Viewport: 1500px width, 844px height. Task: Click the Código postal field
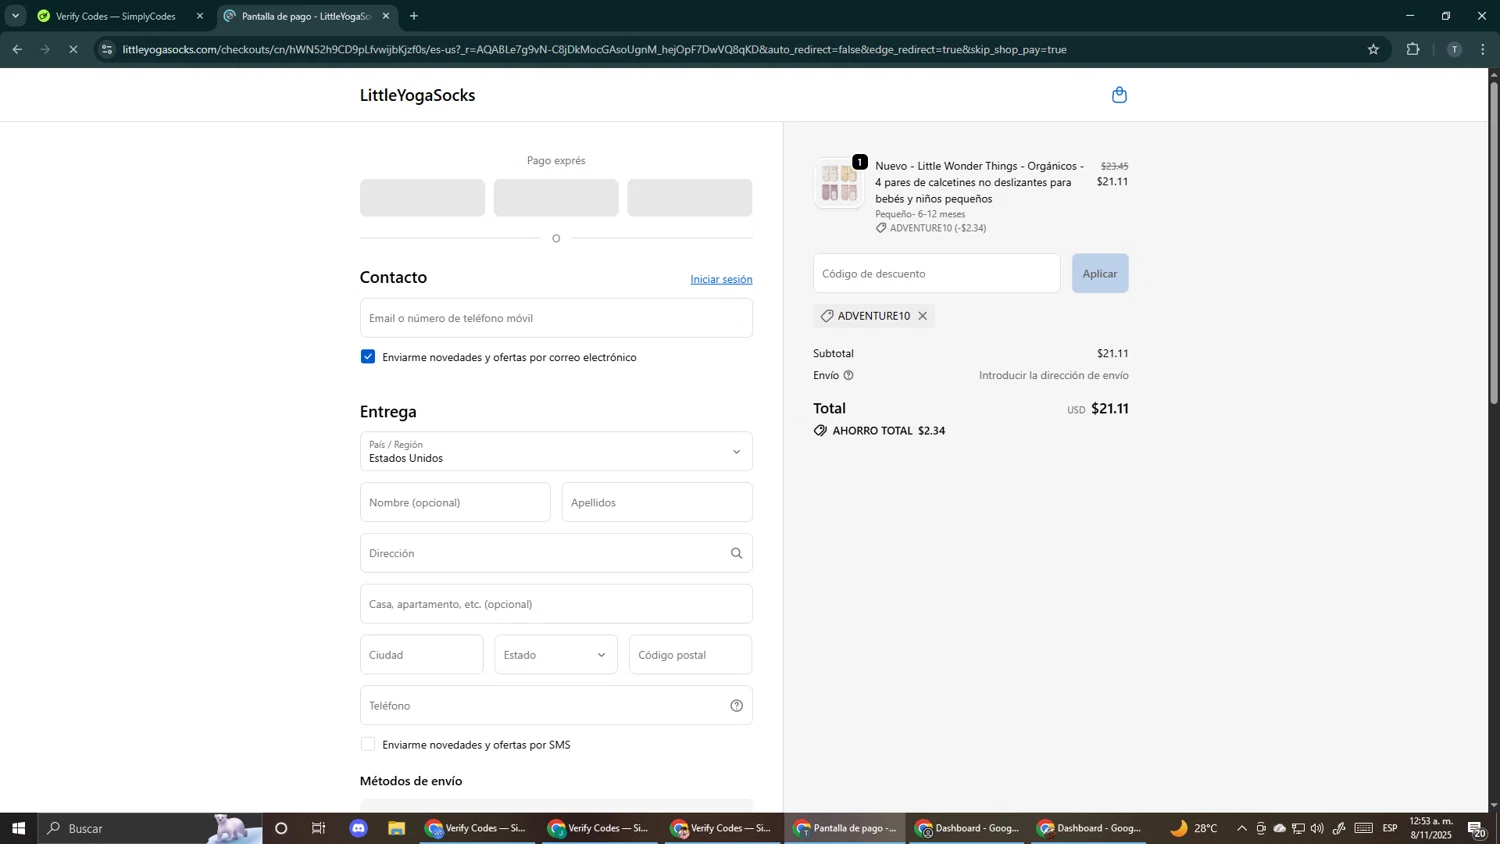691,655
